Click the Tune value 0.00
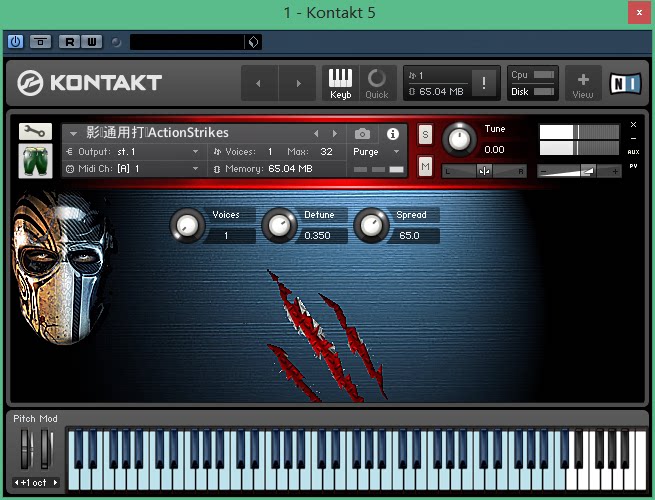This screenshot has width=655, height=500. [494, 150]
